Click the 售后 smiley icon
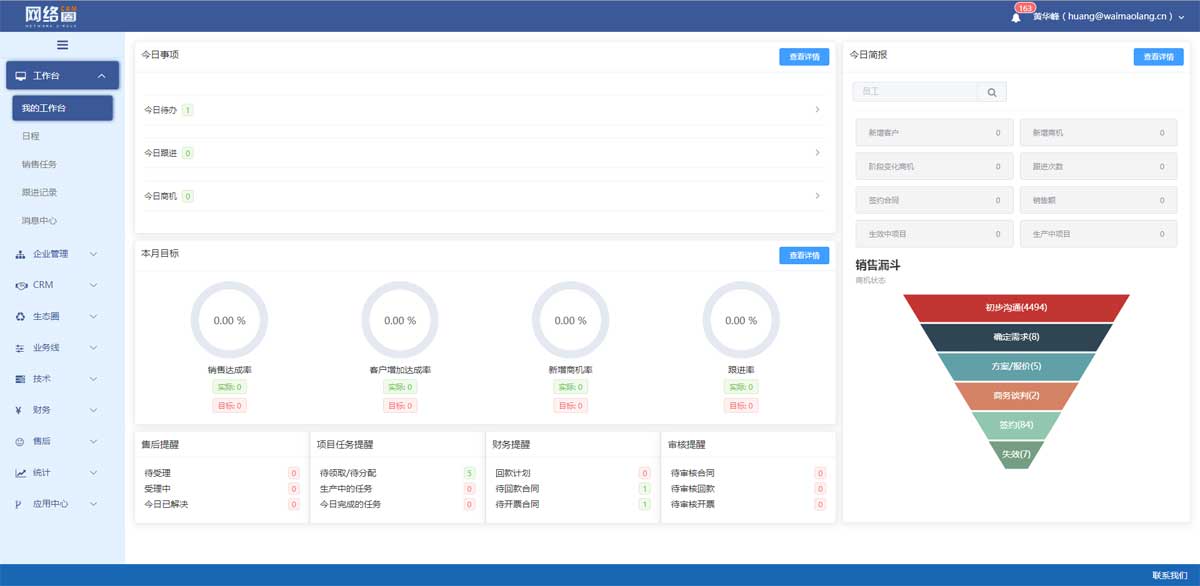Image resolution: width=1200 pixels, height=586 pixels. (x=20, y=441)
